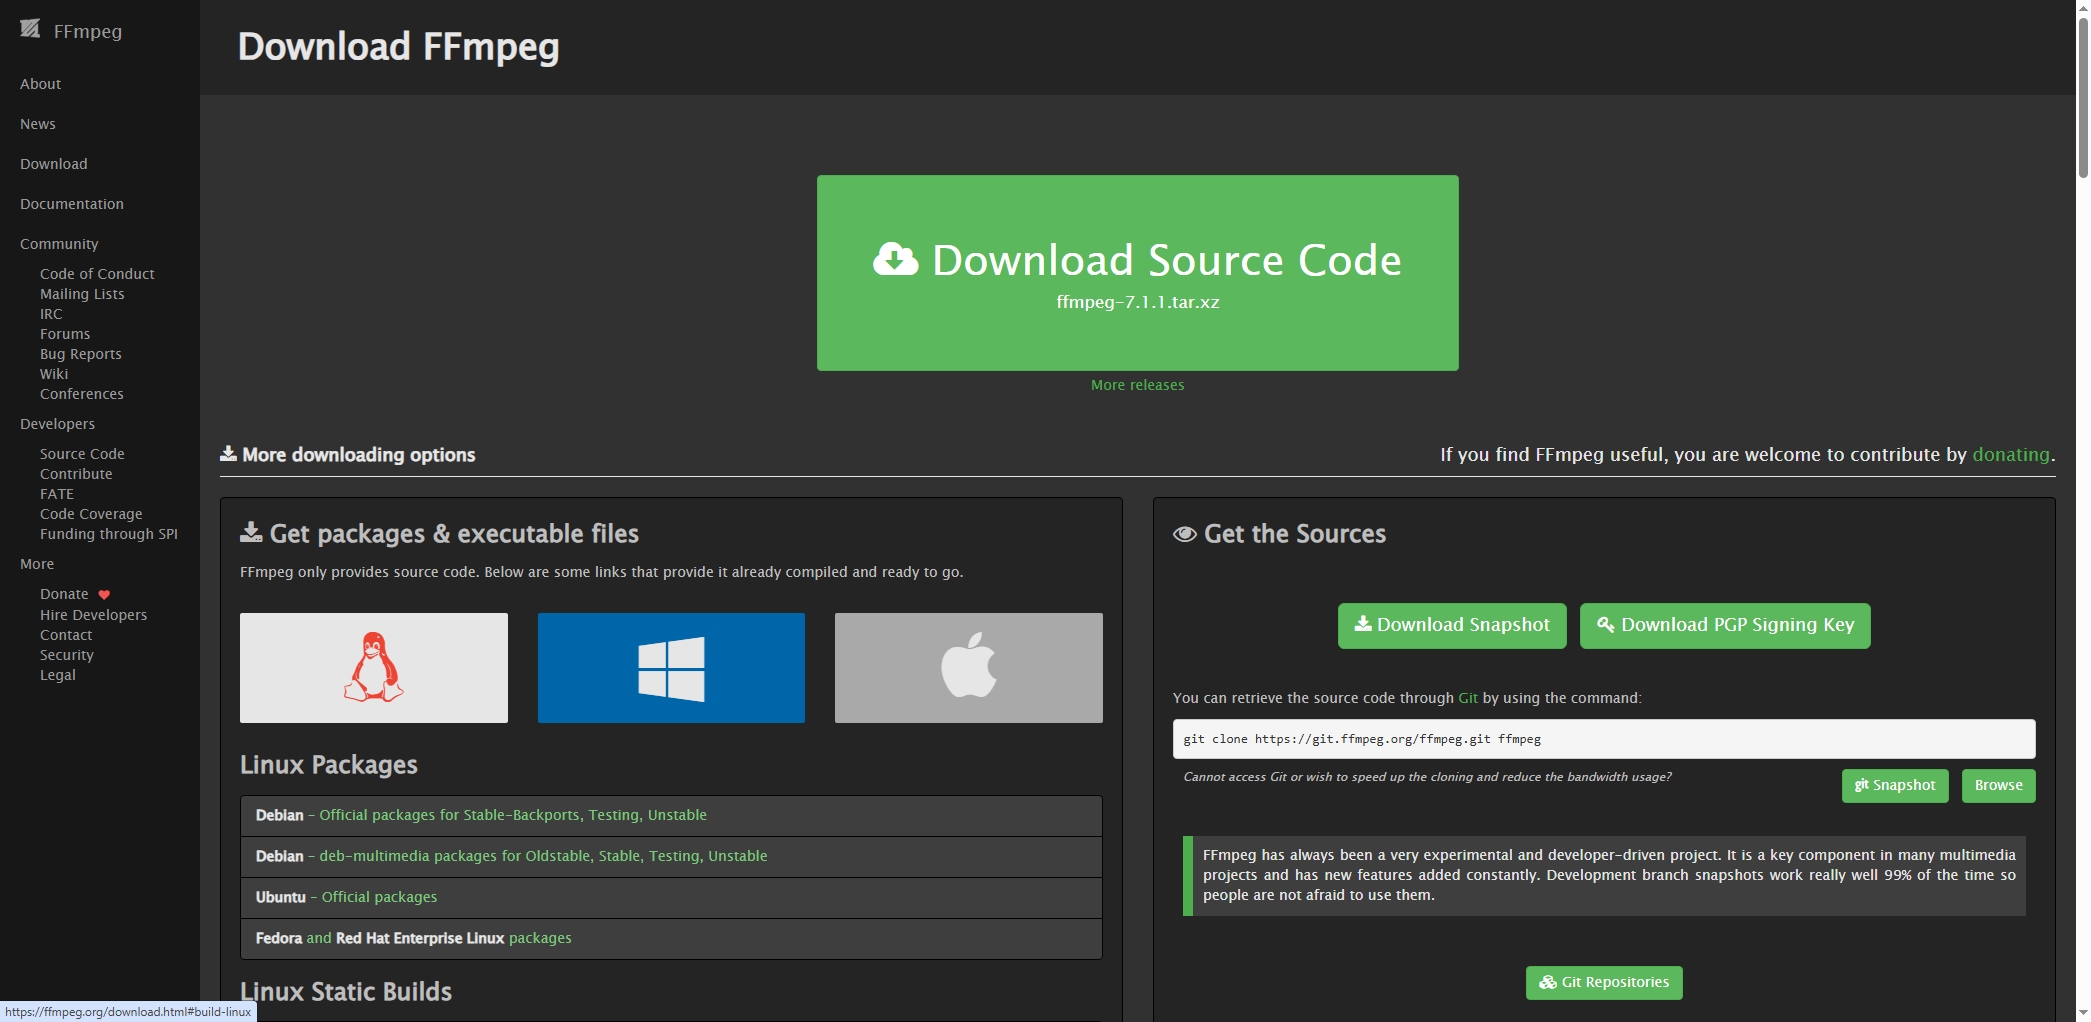Image resolution: width=2091 pixels, height=1022 pixels.
Task: Open the Legal sidebar link
Action: (58, 675)
